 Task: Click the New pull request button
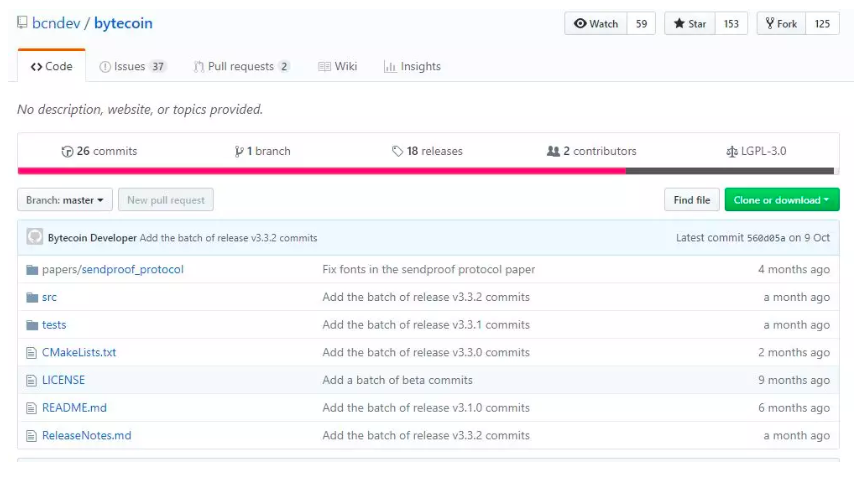coord(165,200)
